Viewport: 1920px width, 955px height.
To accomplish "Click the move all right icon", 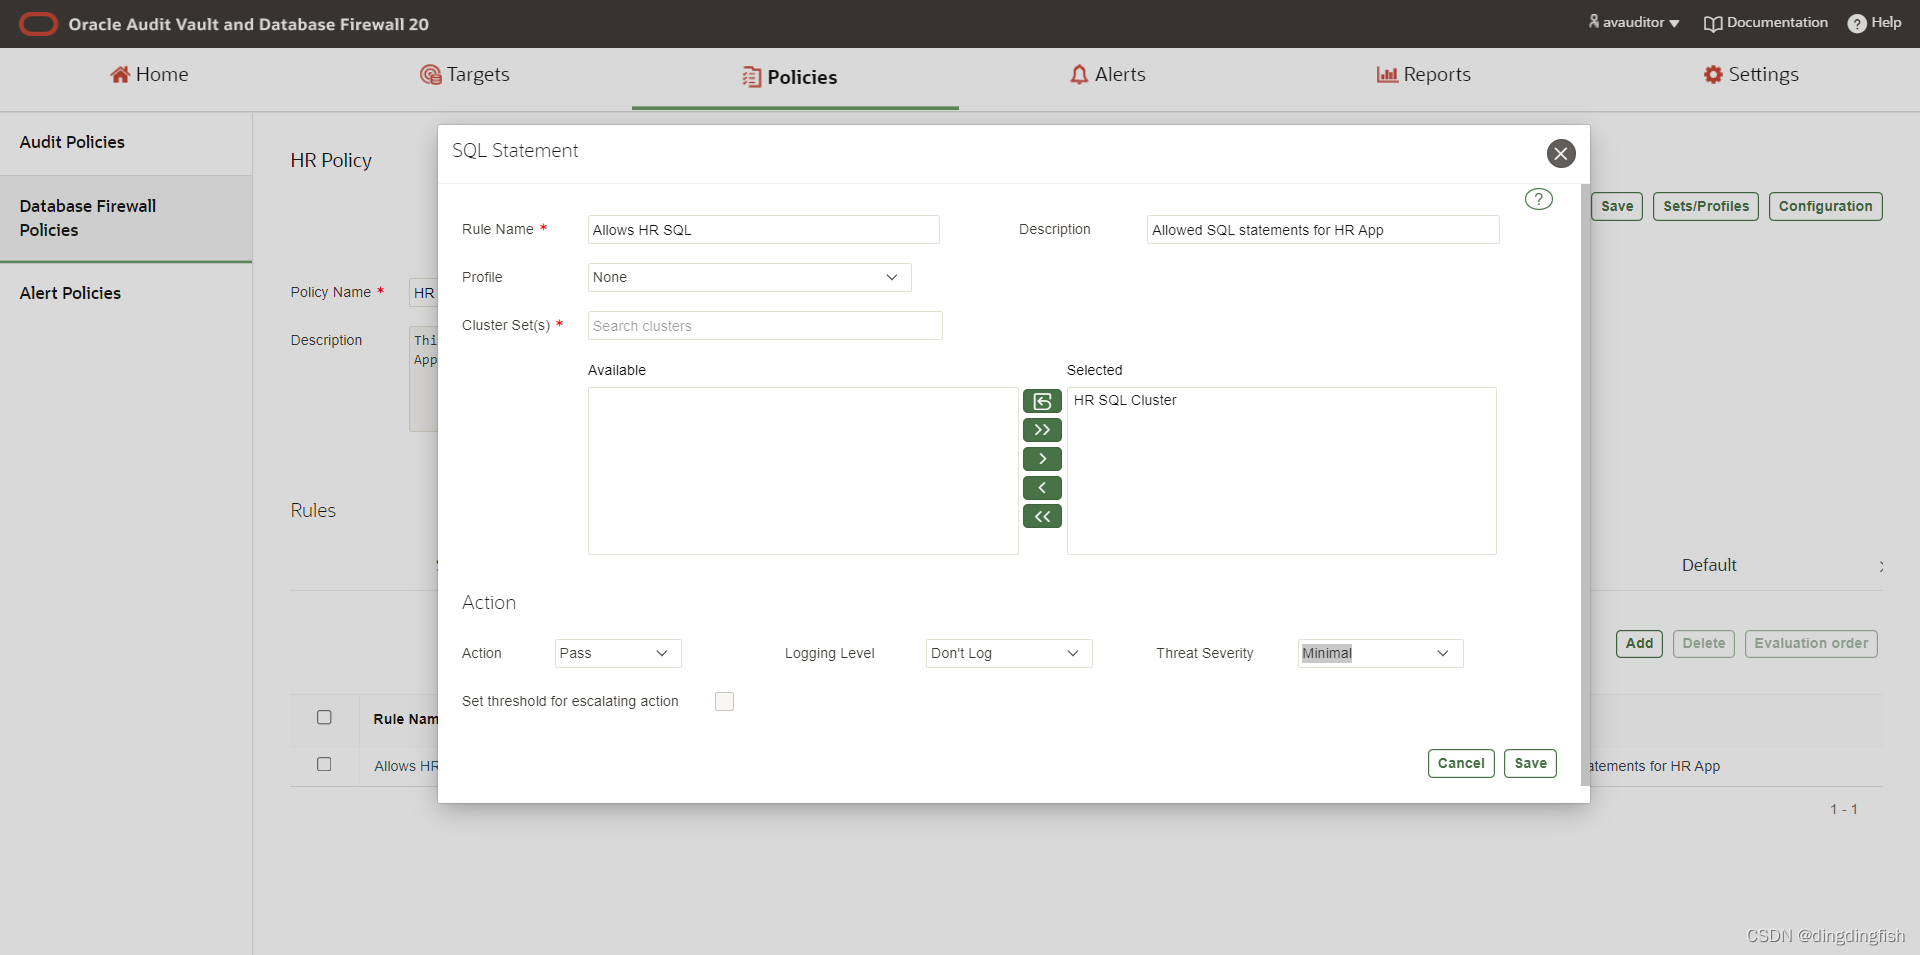I will pyautogui.click(x=1042, y=430).
